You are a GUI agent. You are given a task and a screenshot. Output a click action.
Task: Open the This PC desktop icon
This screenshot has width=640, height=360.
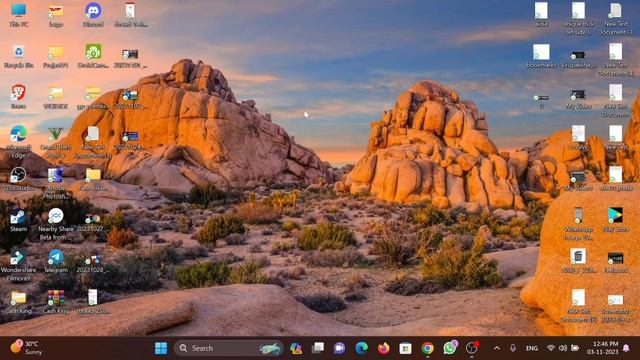point(18,15)
